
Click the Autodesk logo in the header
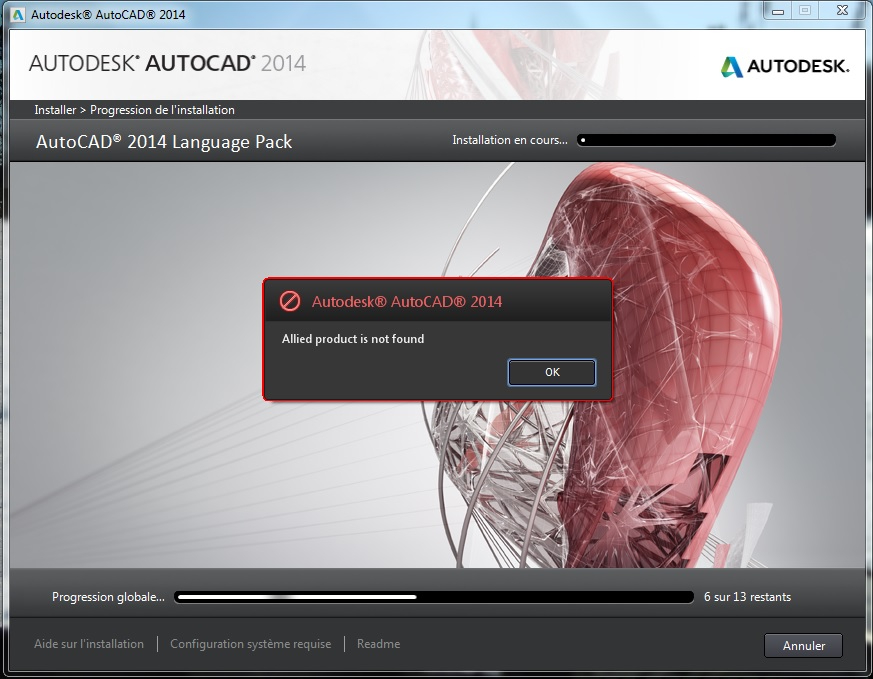784,67
